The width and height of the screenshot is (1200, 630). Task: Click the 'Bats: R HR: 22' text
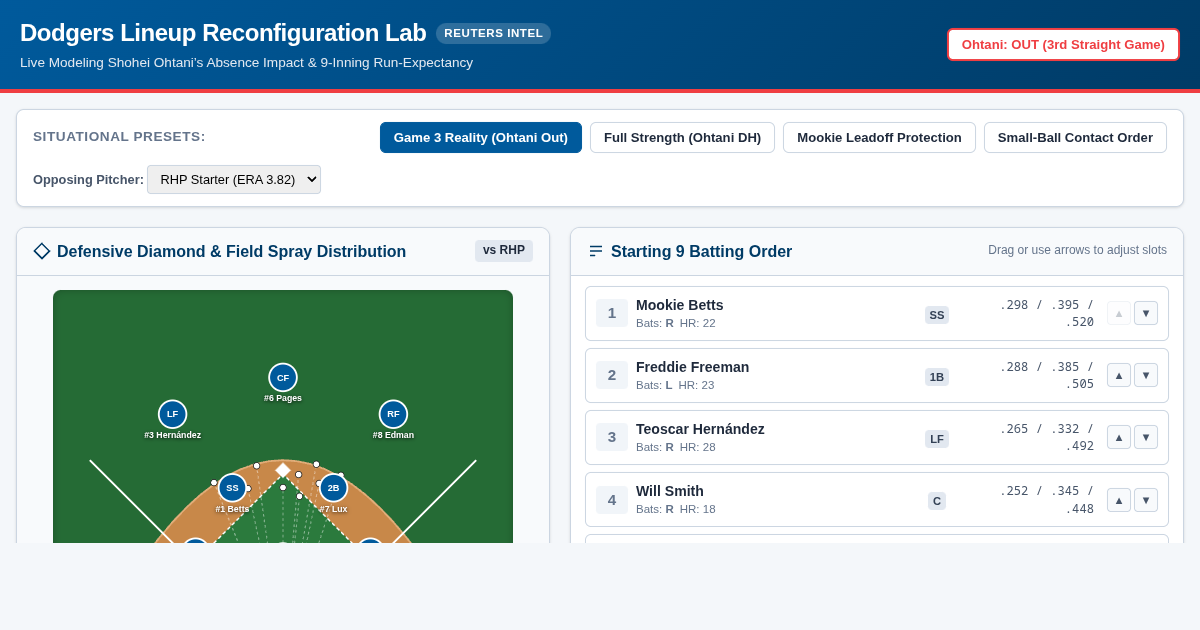click(x=676, y=323)
